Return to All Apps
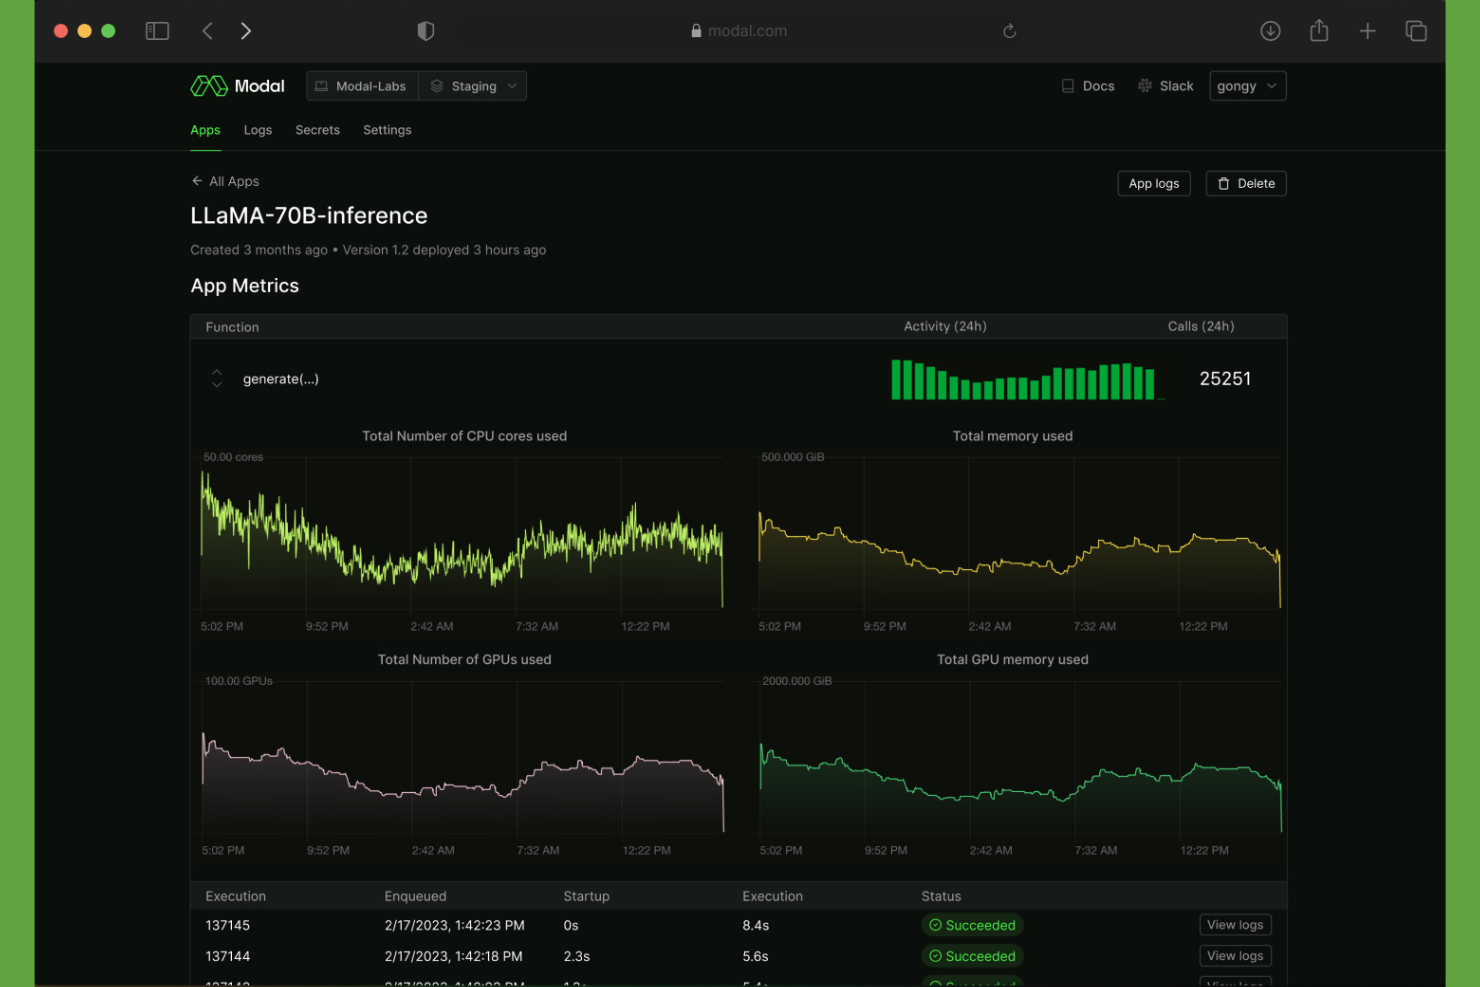The height and width of the screenshot is (987, 1480). coord(225,181)
